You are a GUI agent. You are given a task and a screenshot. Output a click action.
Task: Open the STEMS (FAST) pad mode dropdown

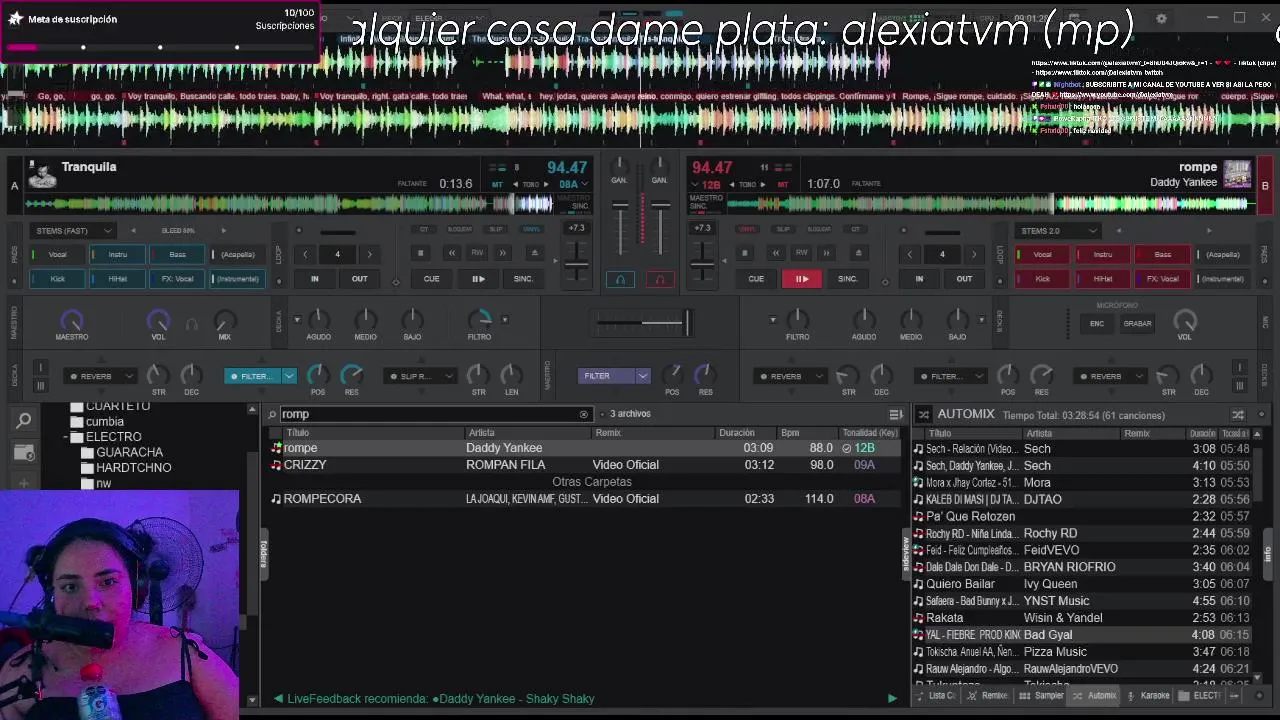72,231
